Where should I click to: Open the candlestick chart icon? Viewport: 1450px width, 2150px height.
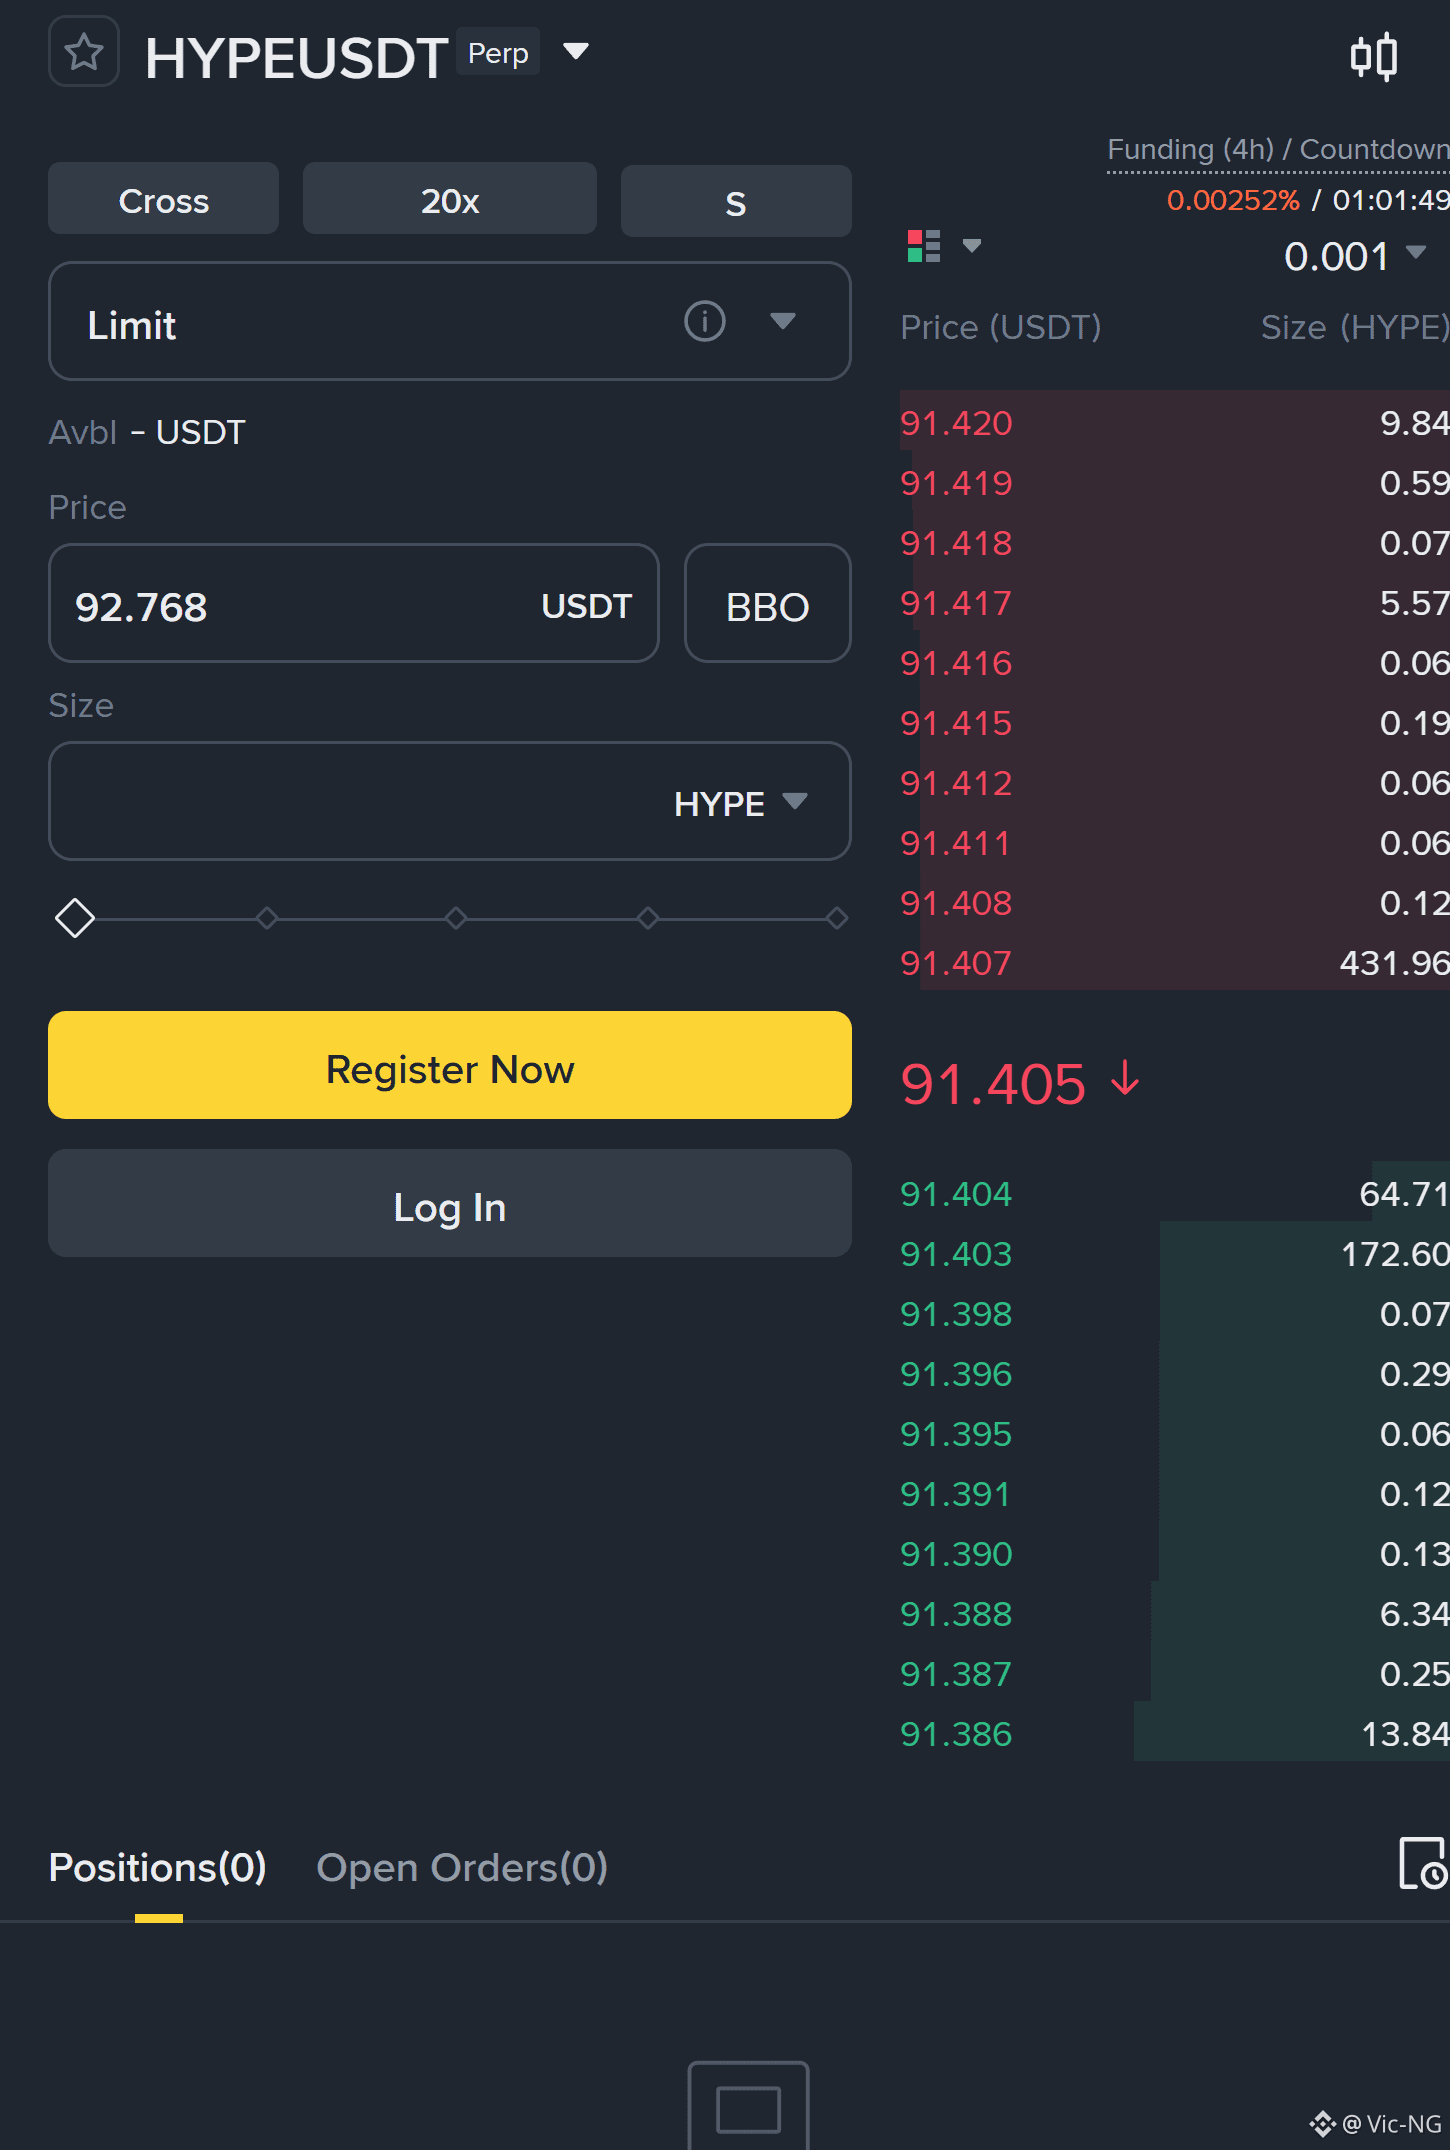tap(1374, 57)
